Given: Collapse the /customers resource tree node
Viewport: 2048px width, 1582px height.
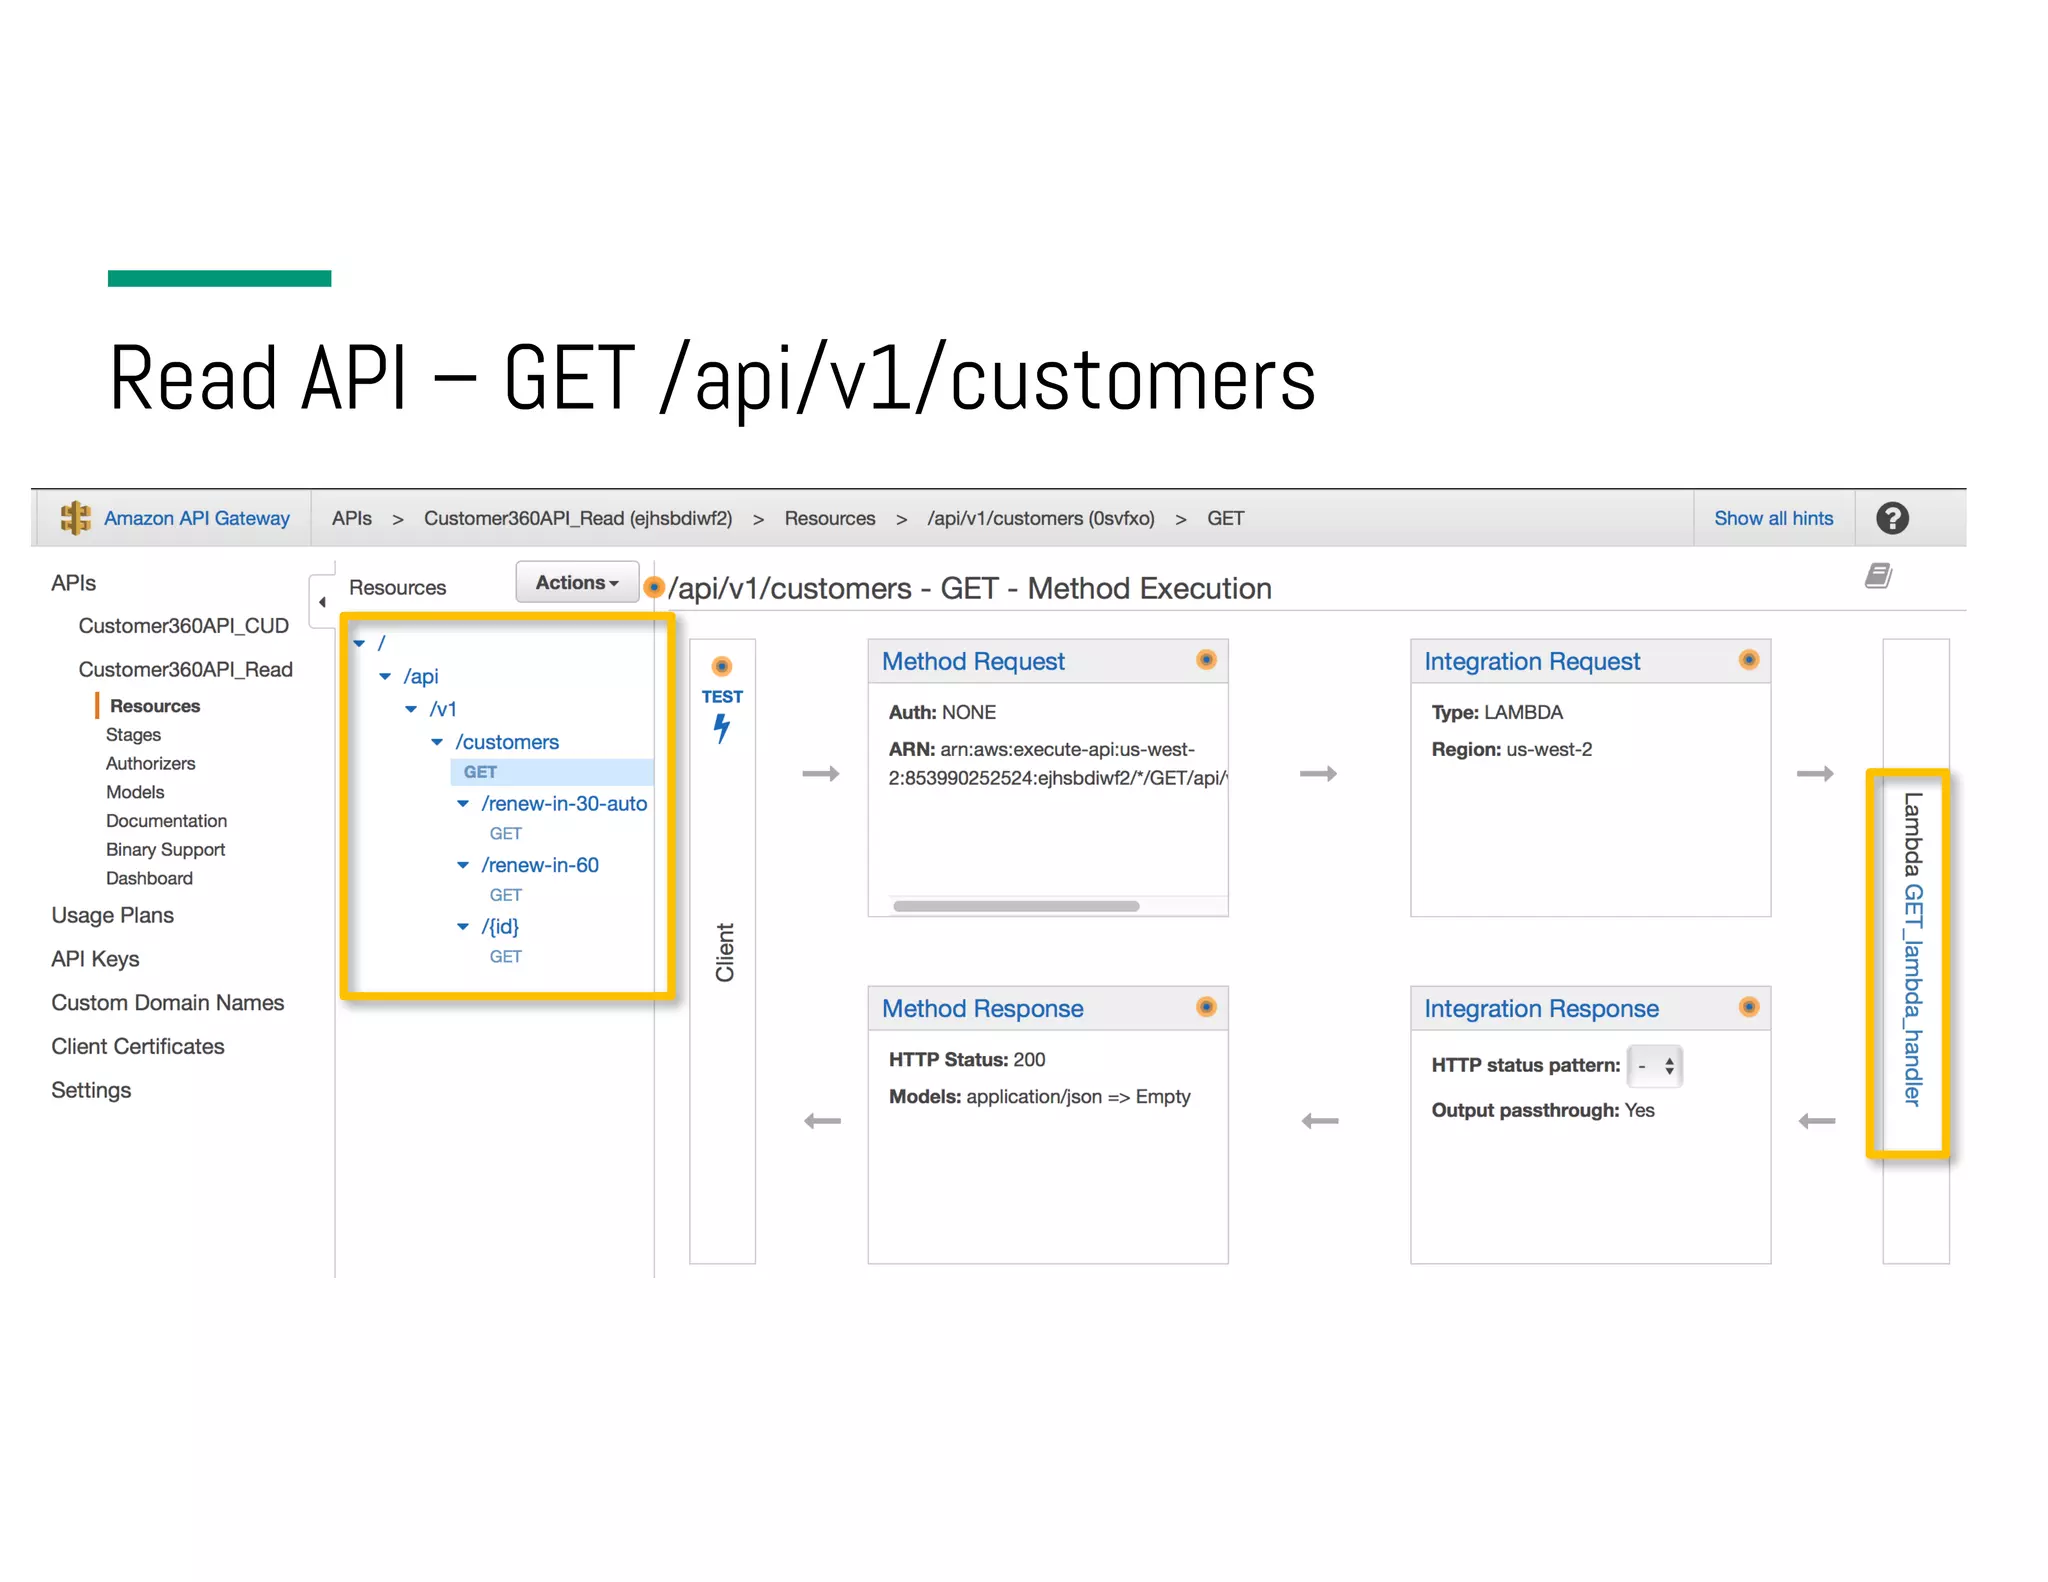Looking at the screenshot, I should coord(437,742).
